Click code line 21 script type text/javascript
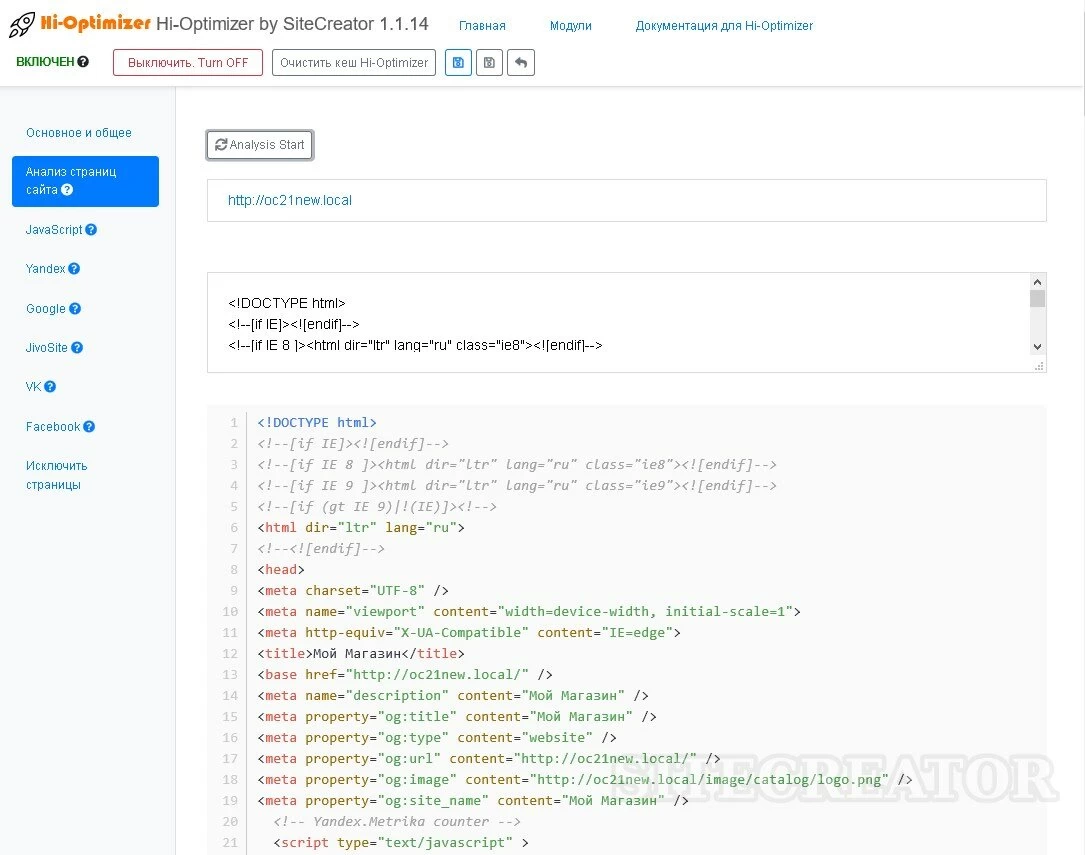1085x855 pixels. (401, 843)
